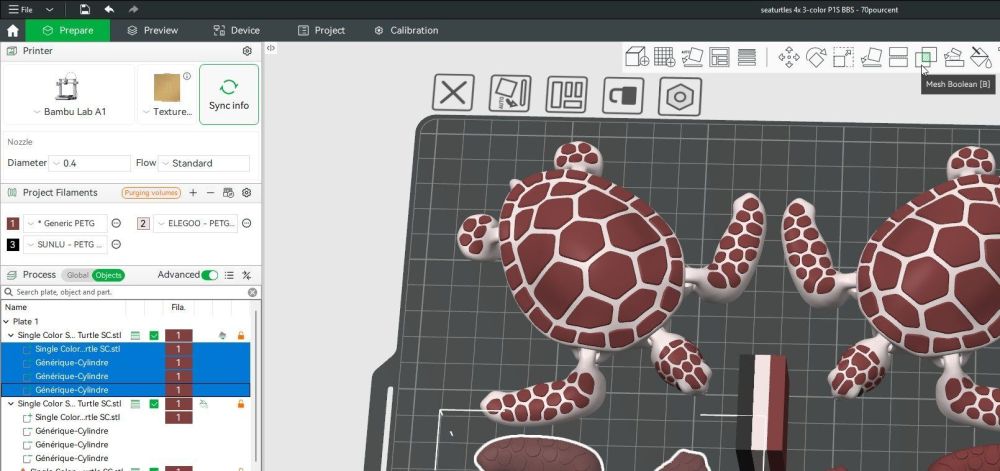This screenshot has width=1000, height=471.
Task: Switch to the Device tab
Action: (x=237, y=31)
